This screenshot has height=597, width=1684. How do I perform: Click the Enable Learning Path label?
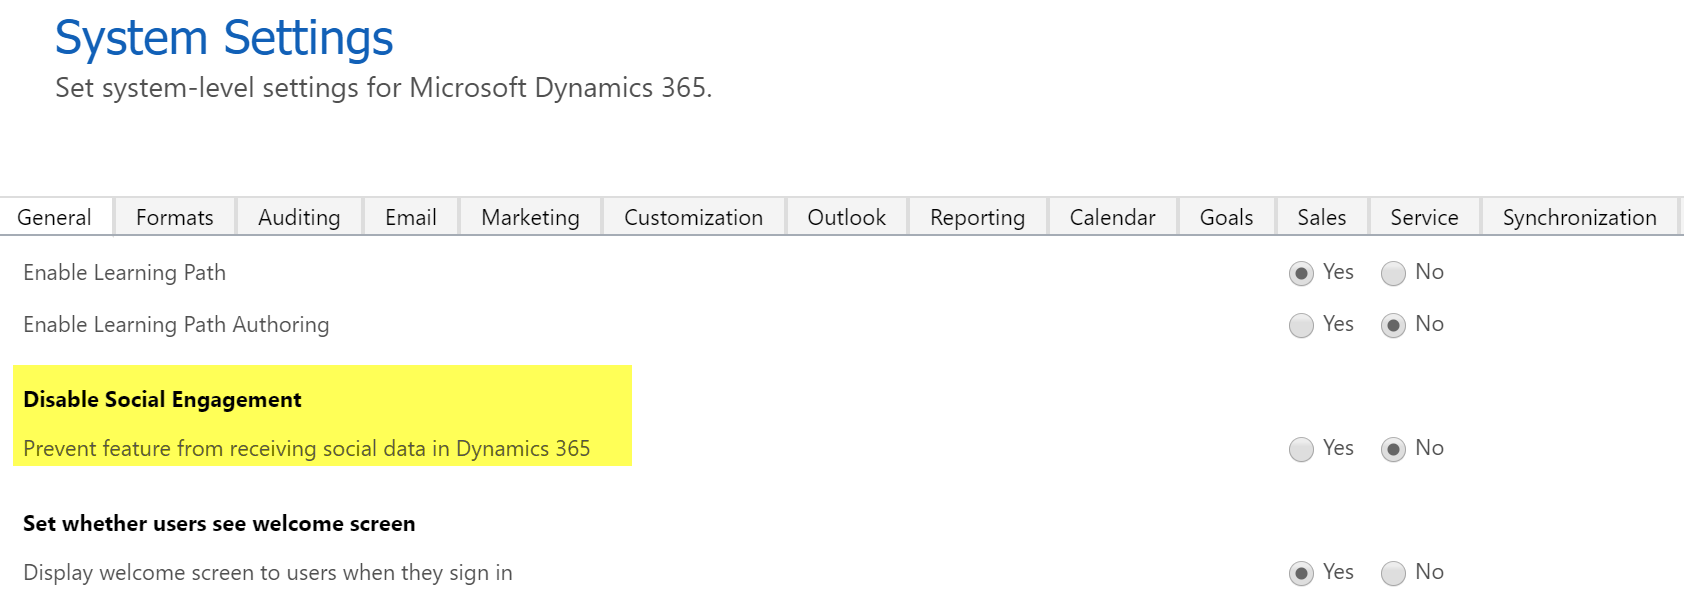click(x=125, y=273)
